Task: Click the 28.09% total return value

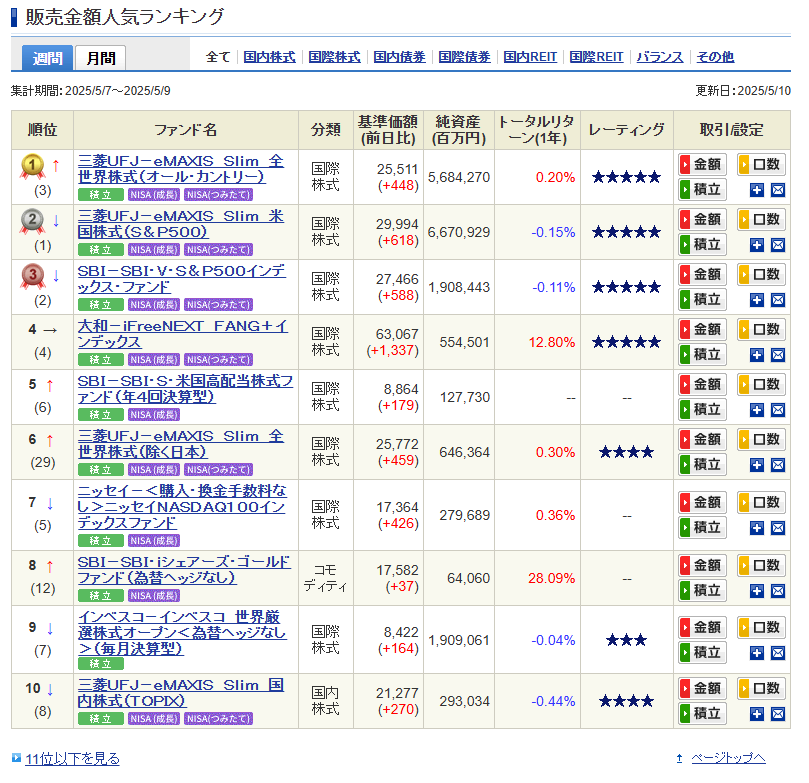Action: tap(551, 578)
